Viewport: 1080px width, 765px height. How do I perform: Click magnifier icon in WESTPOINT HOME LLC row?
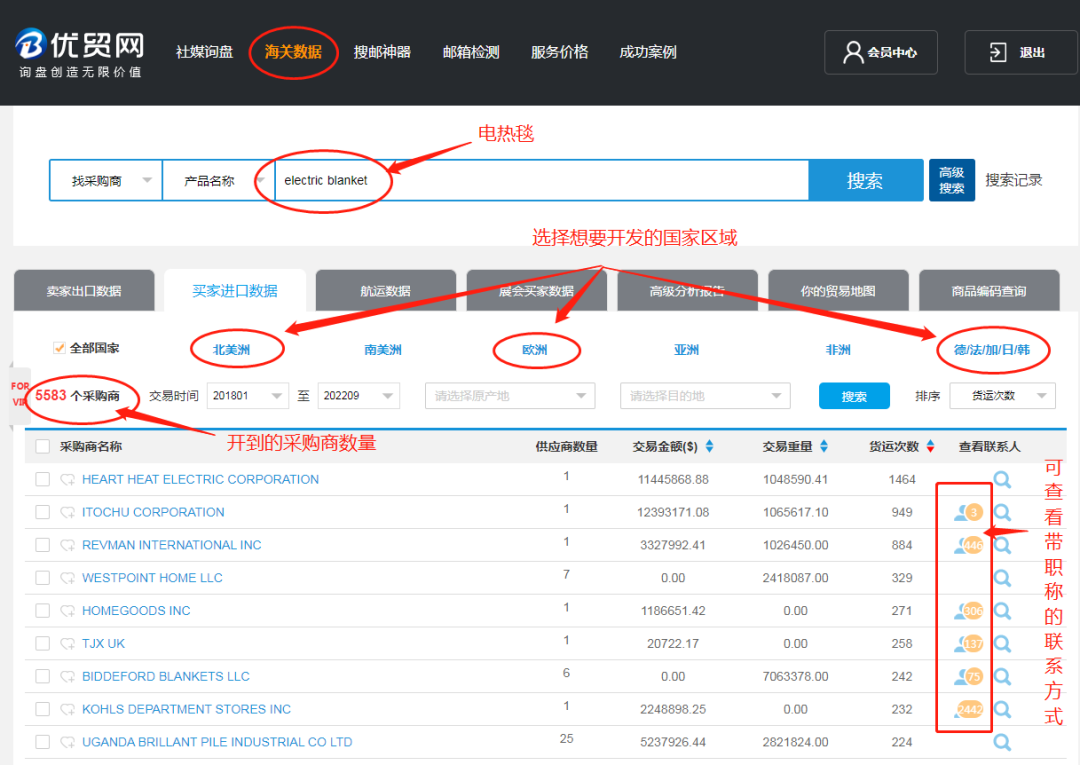(x=1002, y=578)
